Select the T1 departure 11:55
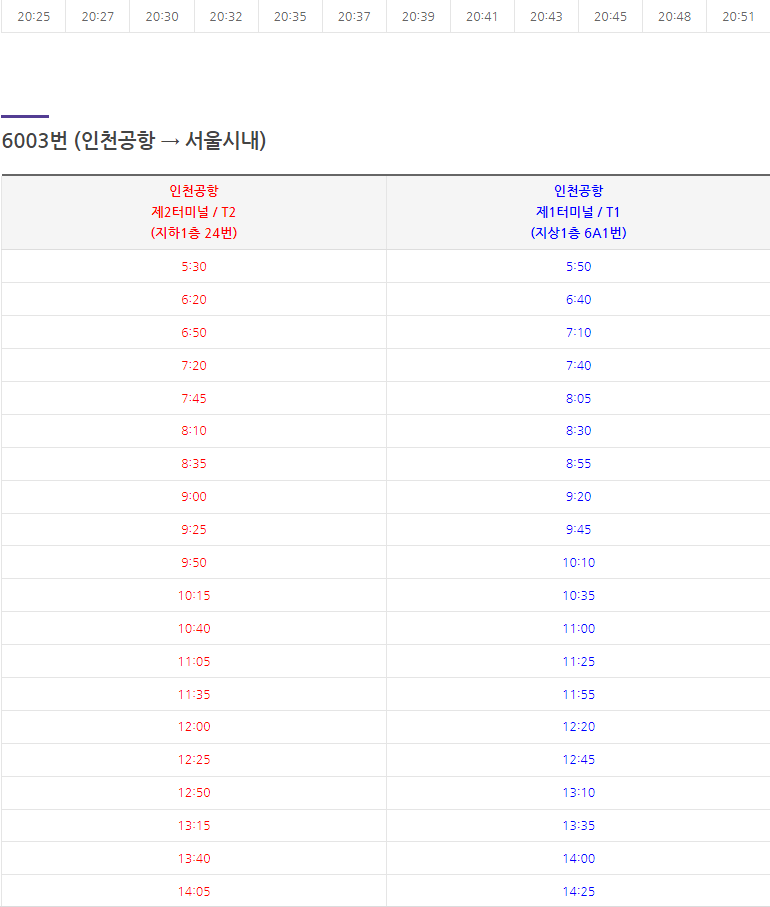Viewport: 770px width, 907px height. pyautogui.click(x=579, y=694)
